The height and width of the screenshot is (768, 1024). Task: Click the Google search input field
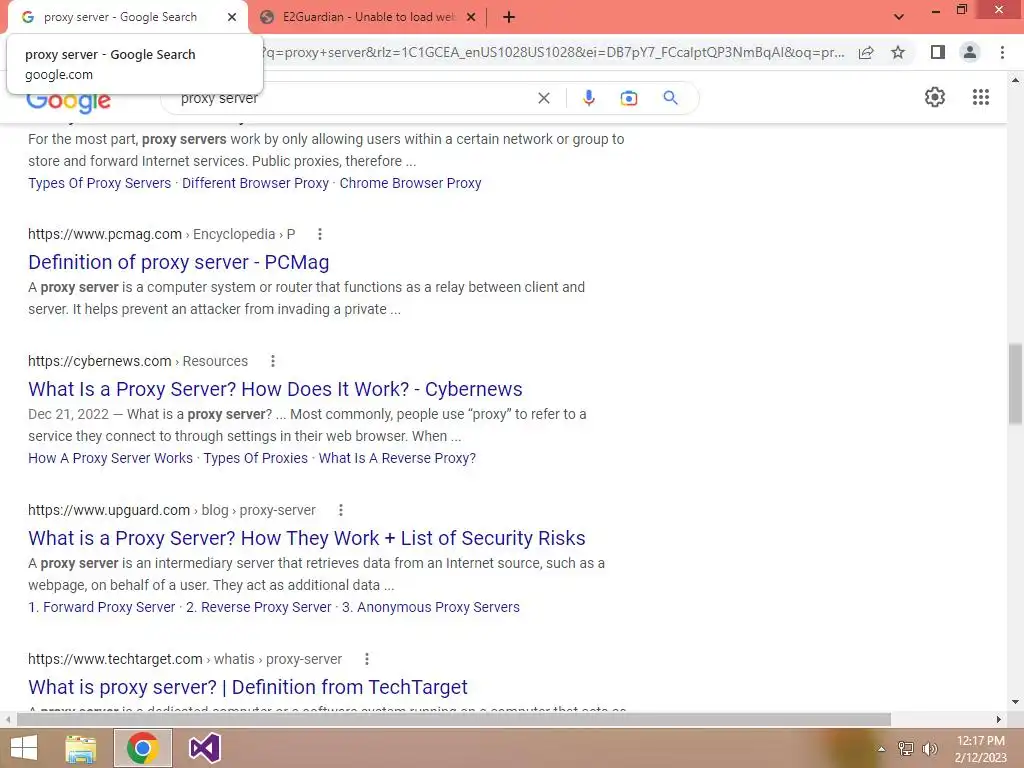353,98
